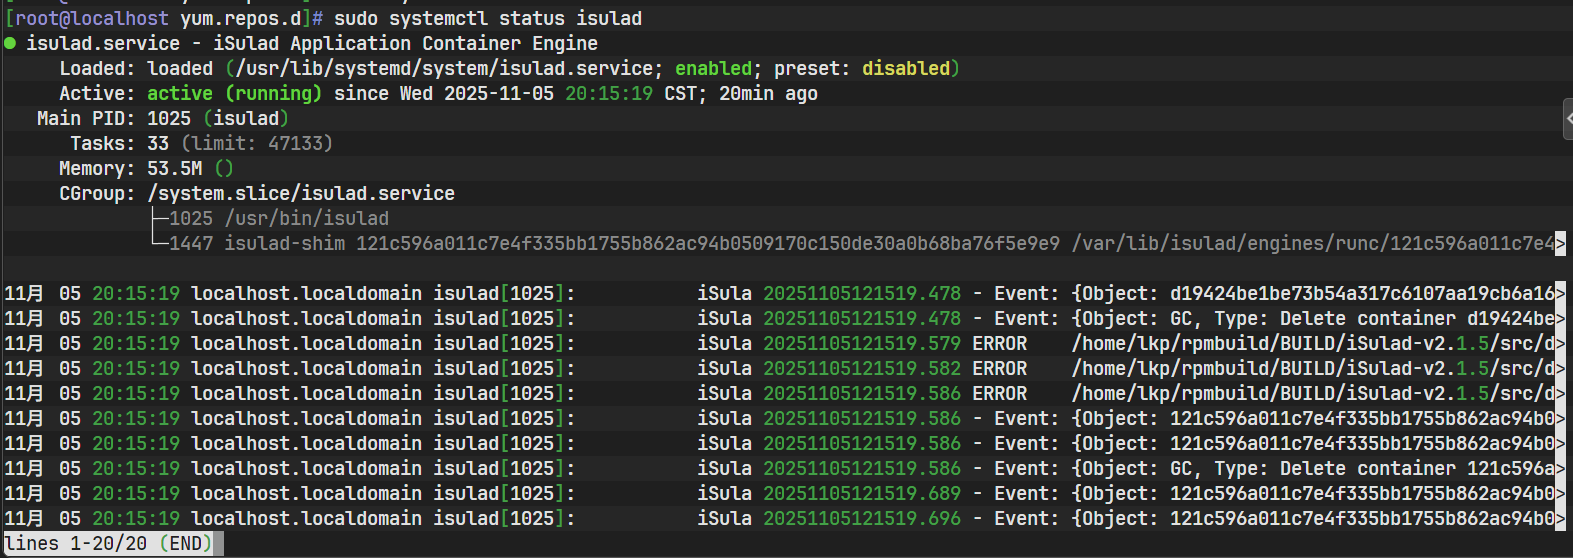Click the '1025 /usr/bin/isulad' process entry
The height and width of the screenshot is (558, 1573).
(x=279, y=218)
